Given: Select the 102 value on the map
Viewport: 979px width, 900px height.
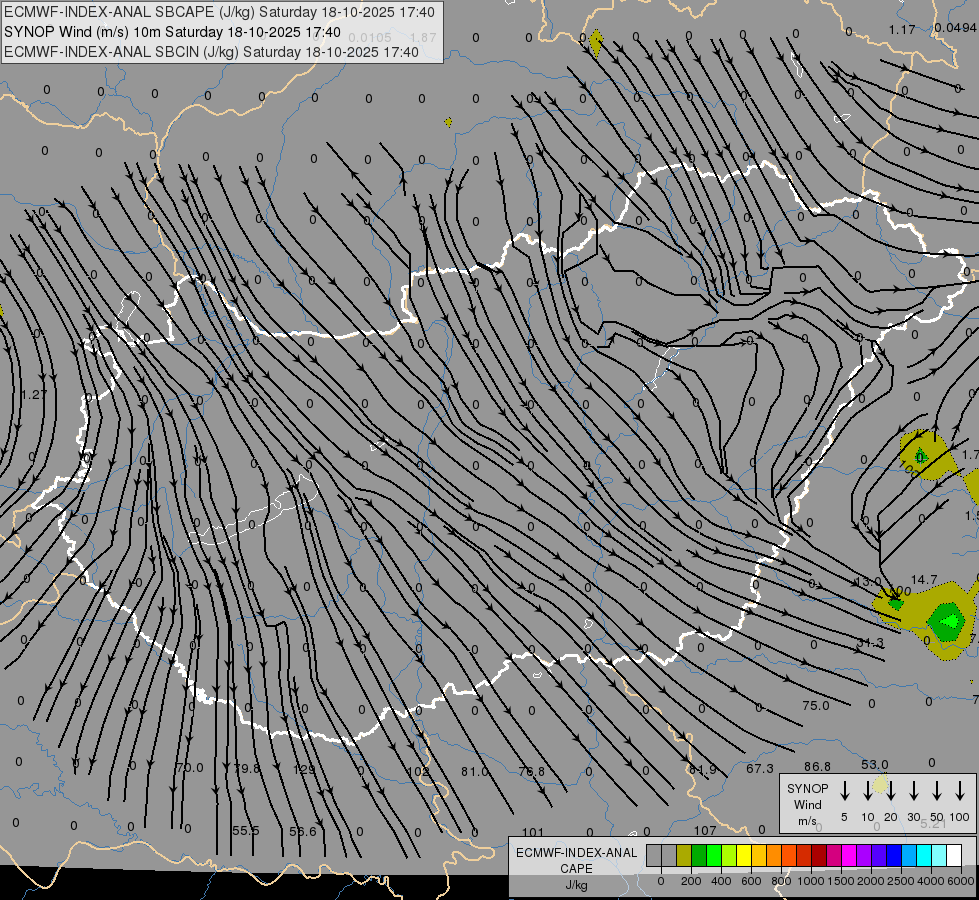Looking at the screenshot, I should point(418,771).
